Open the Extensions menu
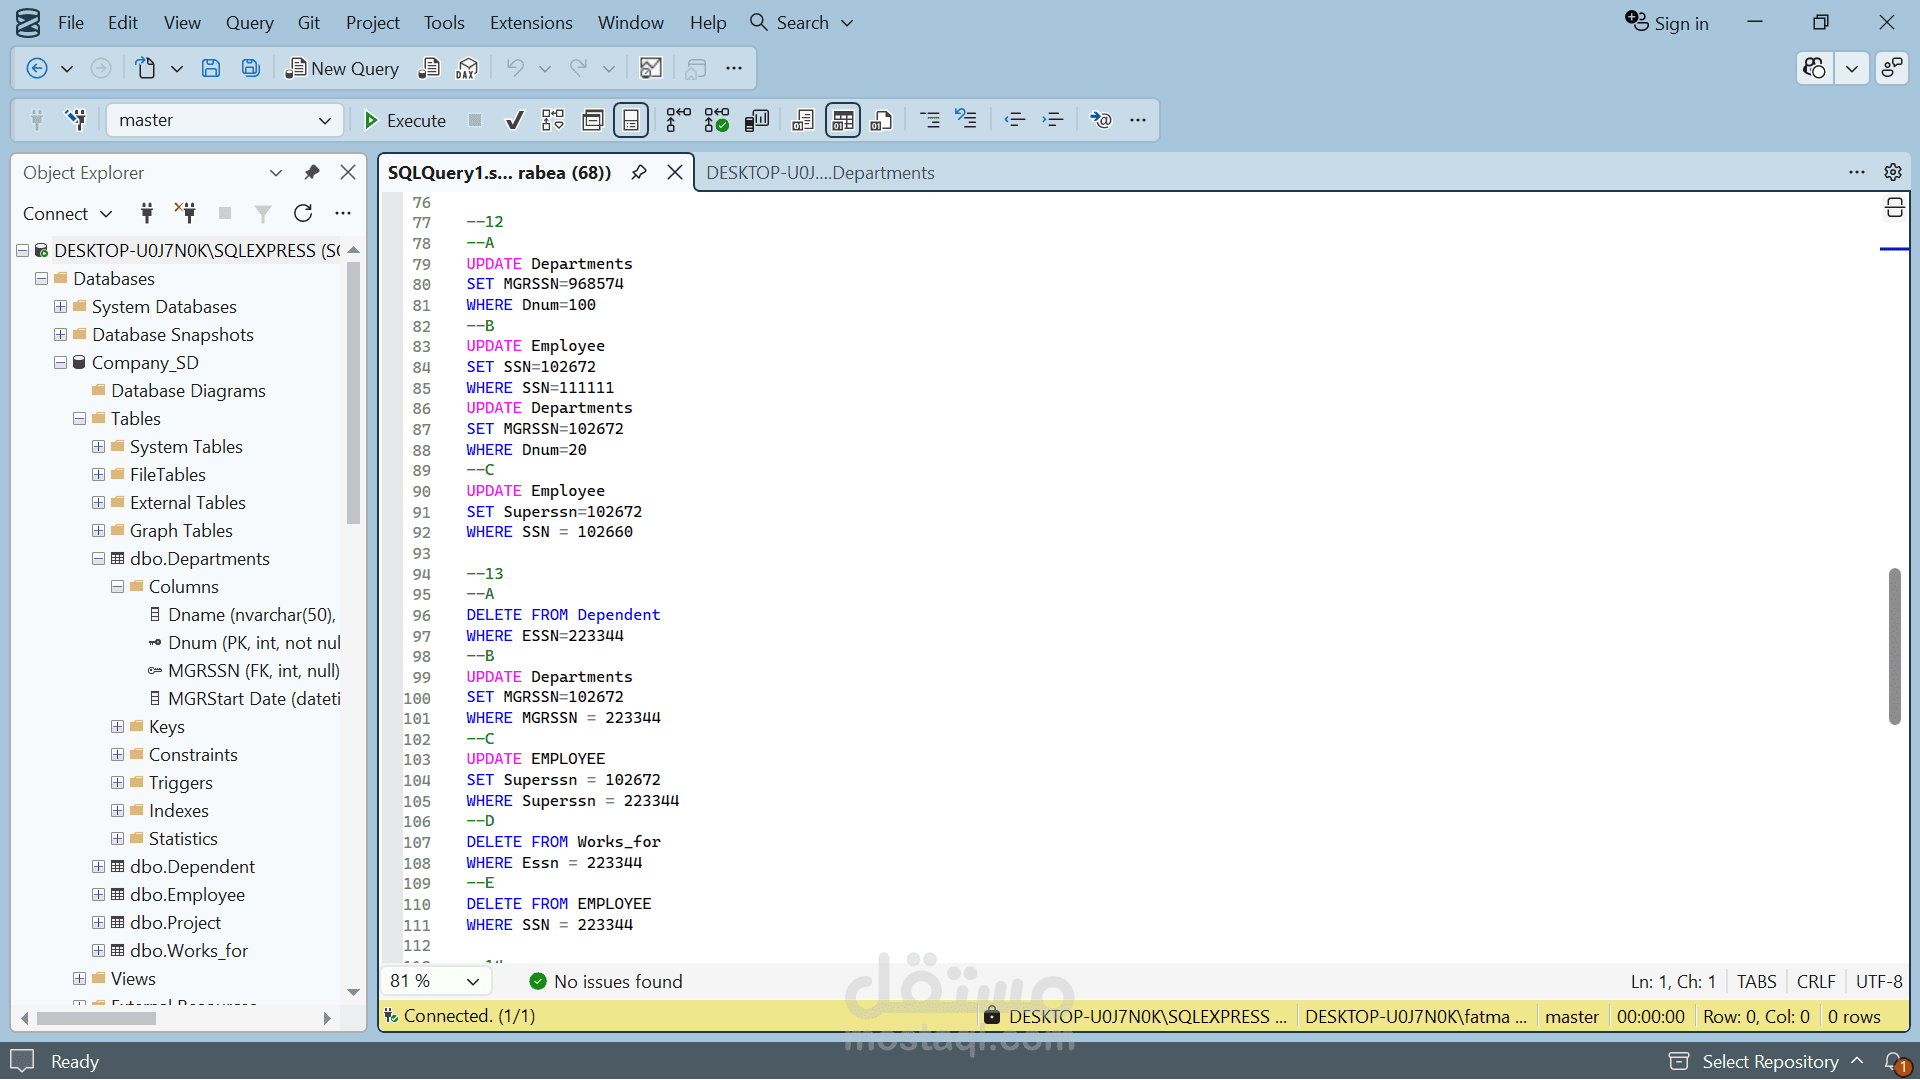Viewport: 1920px width, 1080px height. click(x=531, y=23)
